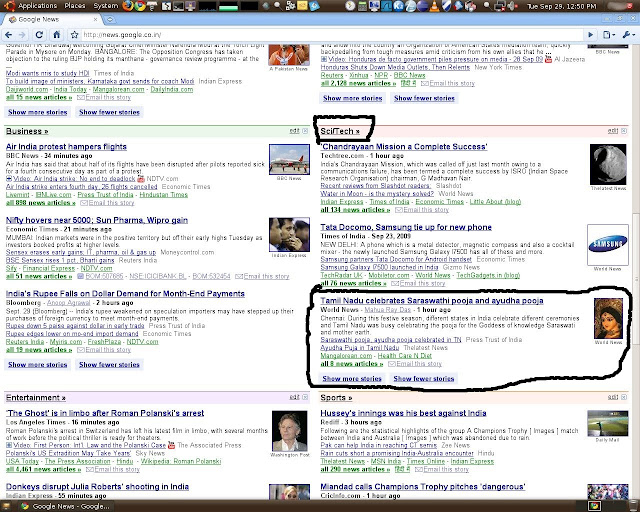Email the Tamil Nadu pooja story via its envelope

pyautogui.click(x=415, y=364)
